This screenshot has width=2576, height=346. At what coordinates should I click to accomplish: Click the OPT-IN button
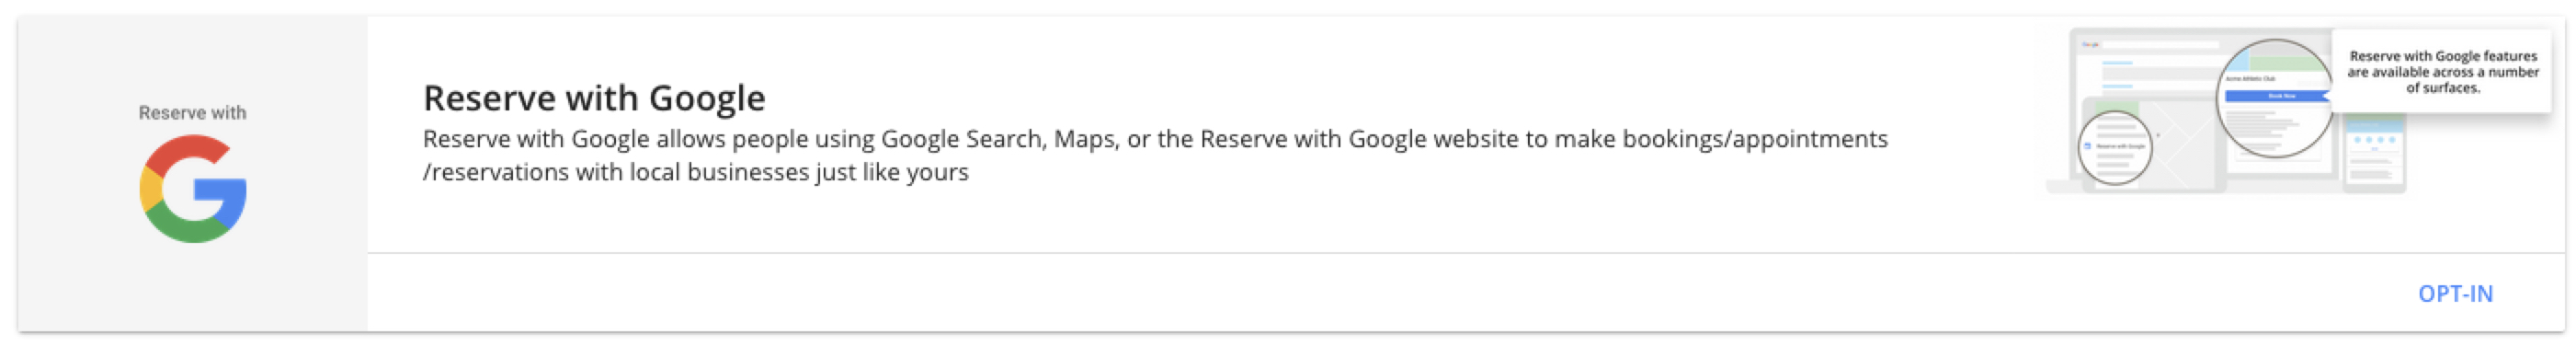(x=2455, y=294)
